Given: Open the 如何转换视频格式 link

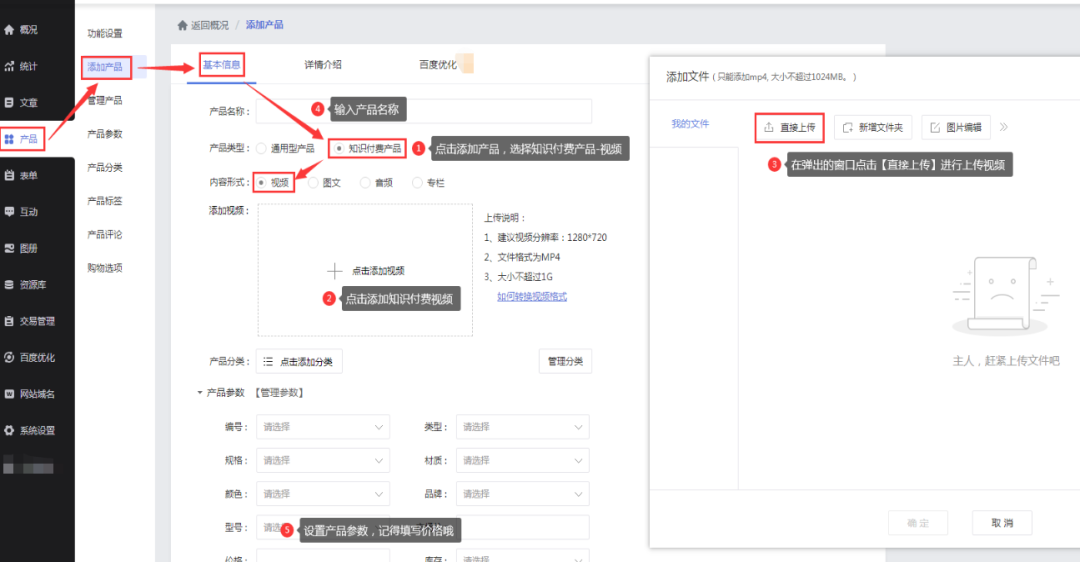Looking at the screenshot, I should tap(532, 297).
